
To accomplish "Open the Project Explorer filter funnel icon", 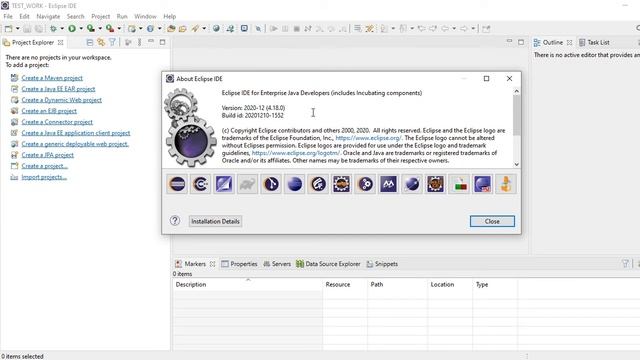I will (x=112, y=42).
